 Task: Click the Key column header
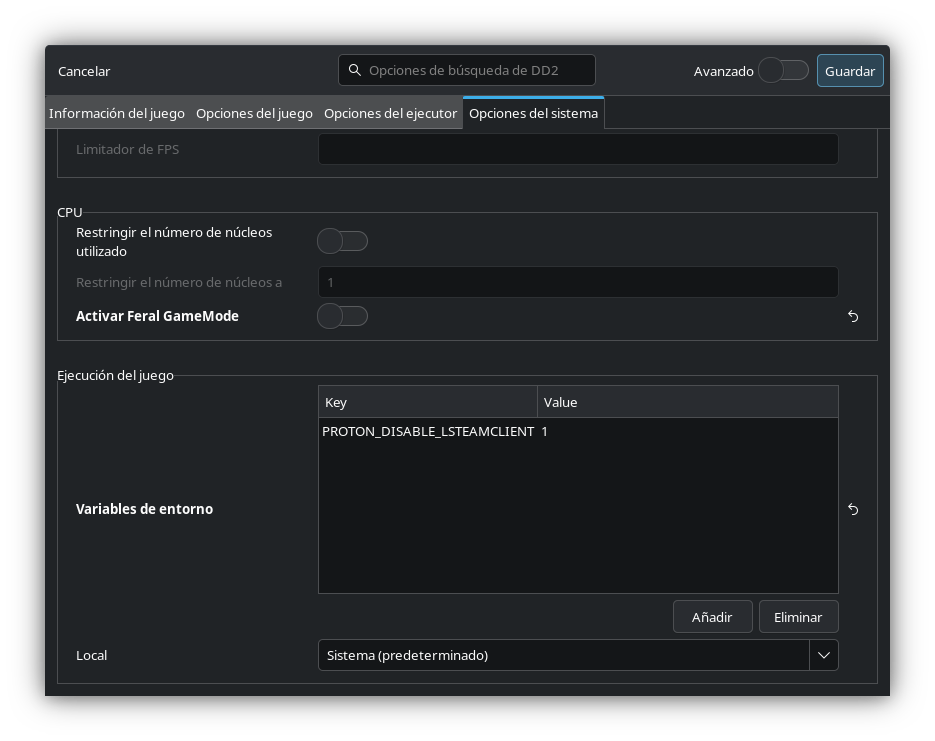[x=428, y=402]
